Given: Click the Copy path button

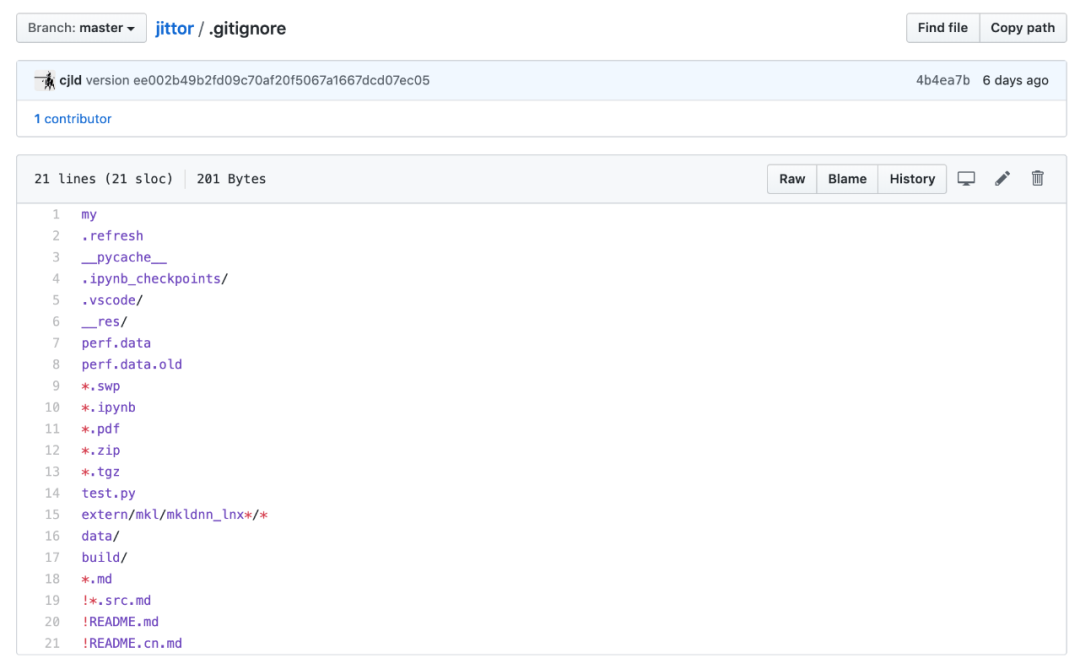Looking at the screenshot, I should pos(1022,28).
